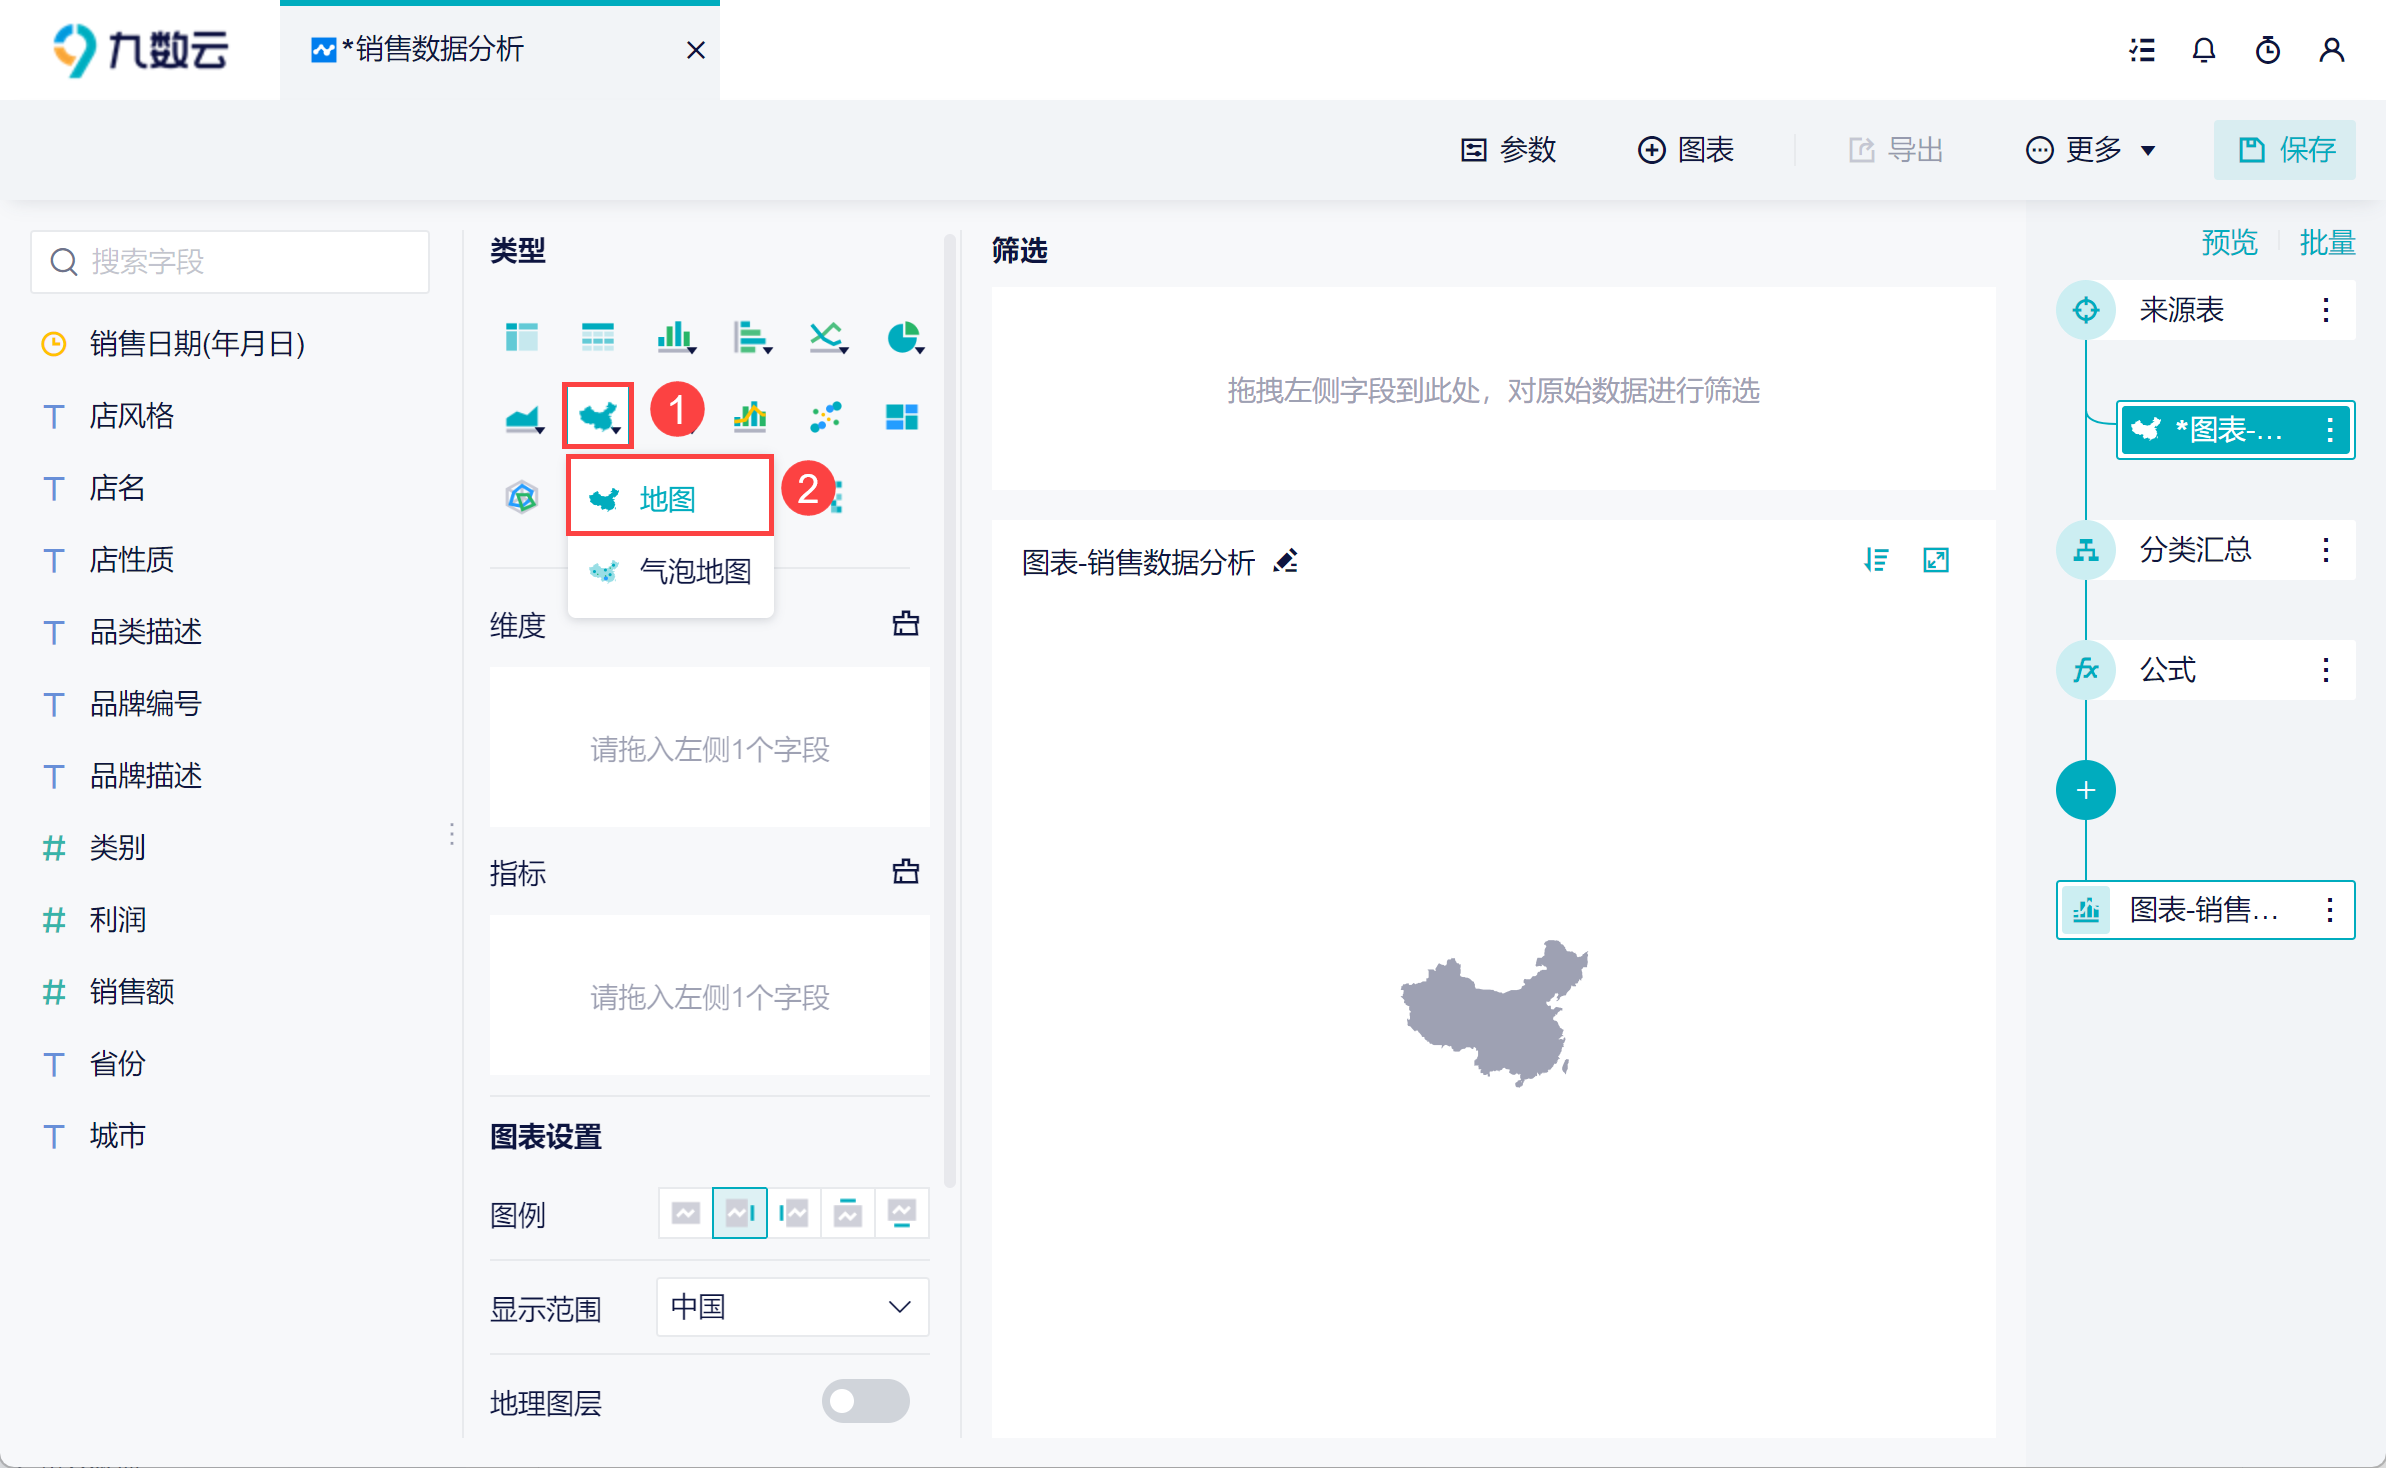Select the scatter plot chart type icon
Image resolution: width=2386 pixels, height=1468 pixels.
point(825,416)
